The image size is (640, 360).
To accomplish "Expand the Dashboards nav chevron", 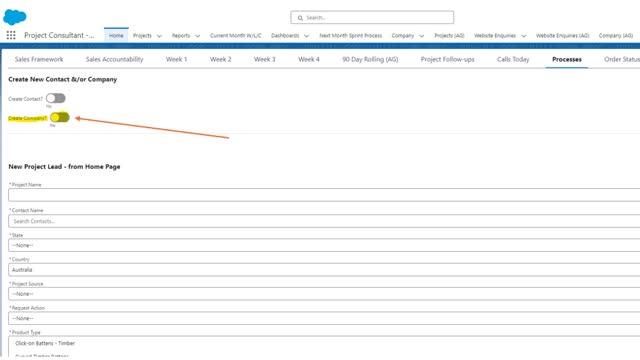I will [307, 36].
